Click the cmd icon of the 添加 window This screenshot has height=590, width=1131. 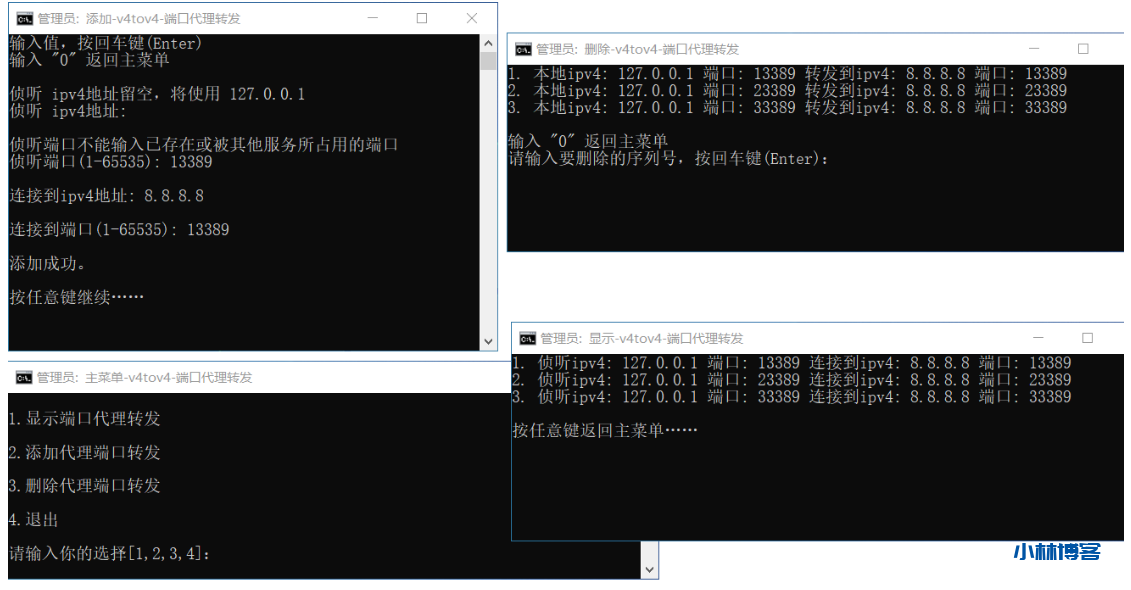24,18
